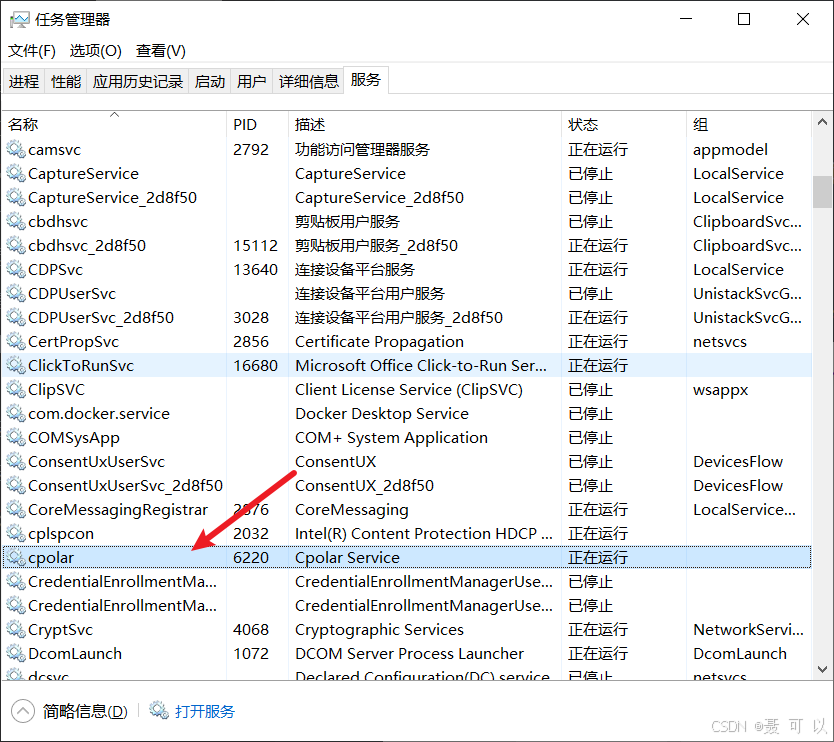Click DCOM Server Process Launcher description
Viewport: 834px width, 742px height.
click(410, 653)
